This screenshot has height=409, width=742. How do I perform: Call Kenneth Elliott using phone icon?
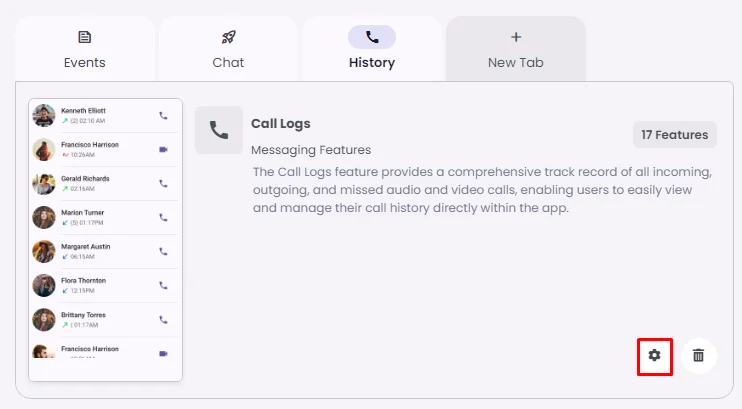pyautogui.click(x=163, y=116)
